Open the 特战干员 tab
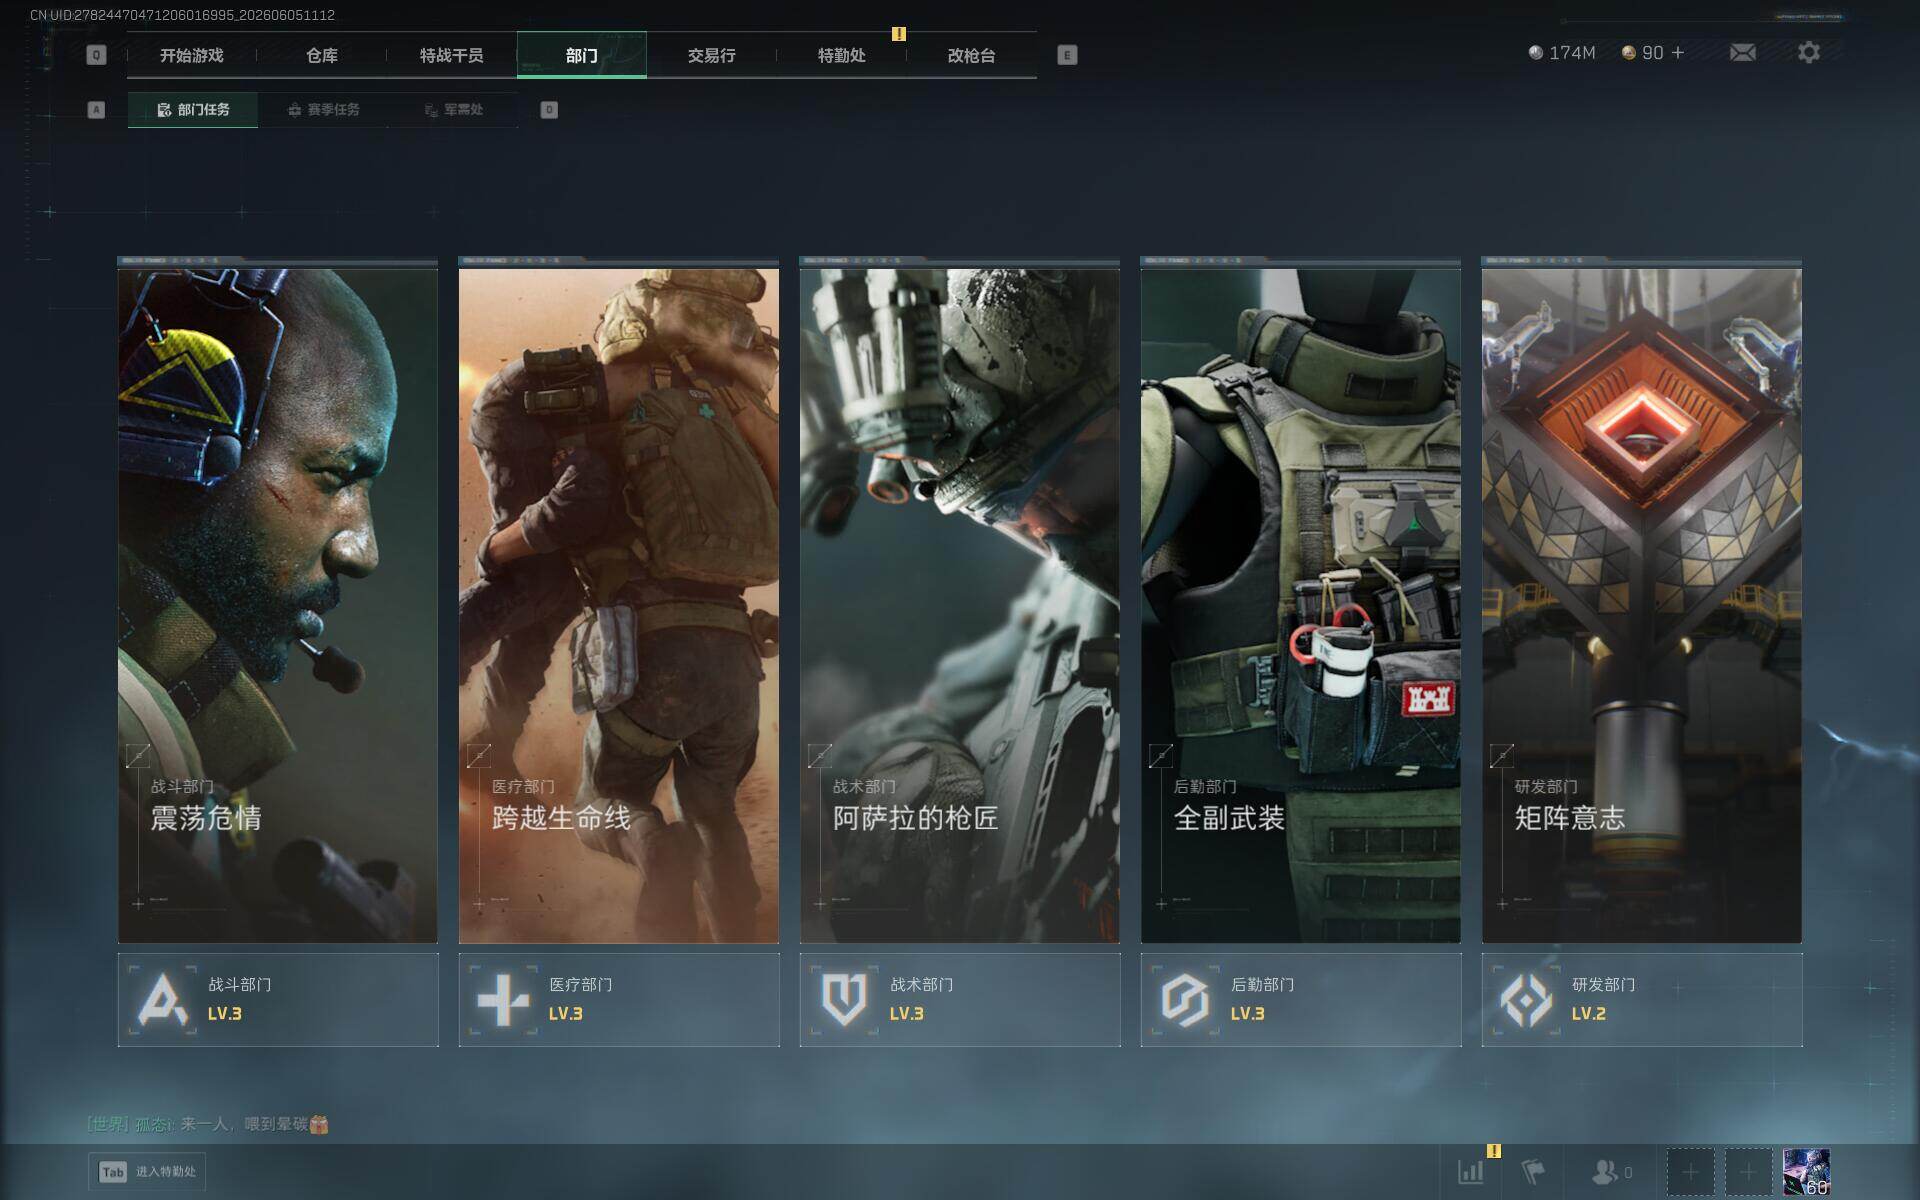The width and height of the screenshot is (1920, 1200). tap(452, 55)
